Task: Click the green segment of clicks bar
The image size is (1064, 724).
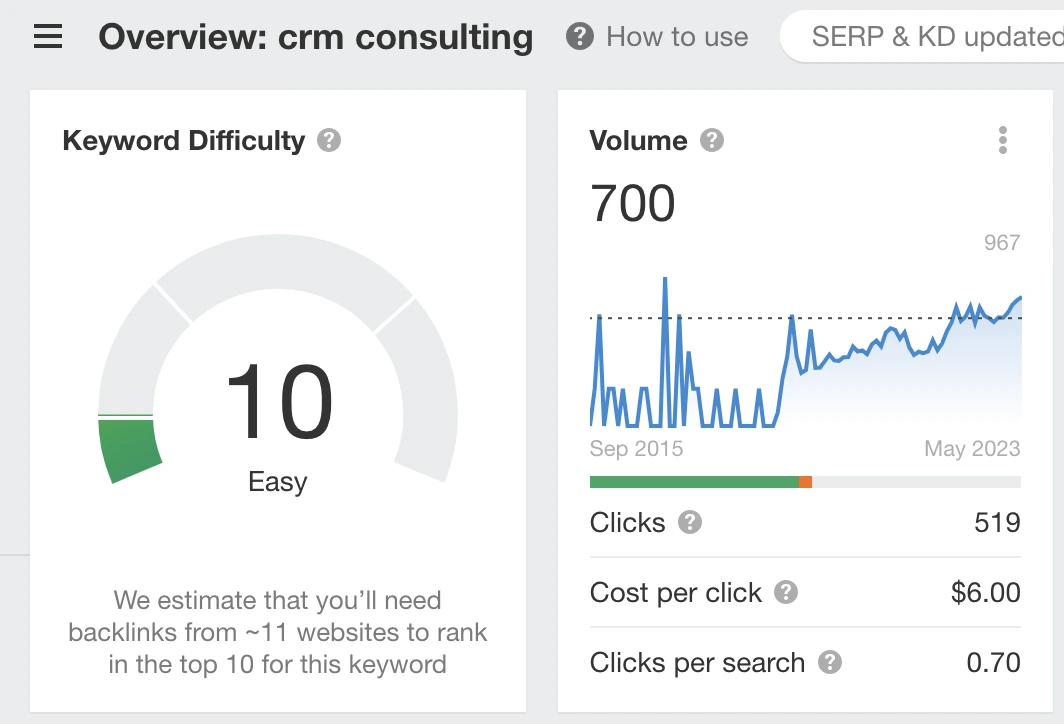Action: coord(694,482)
